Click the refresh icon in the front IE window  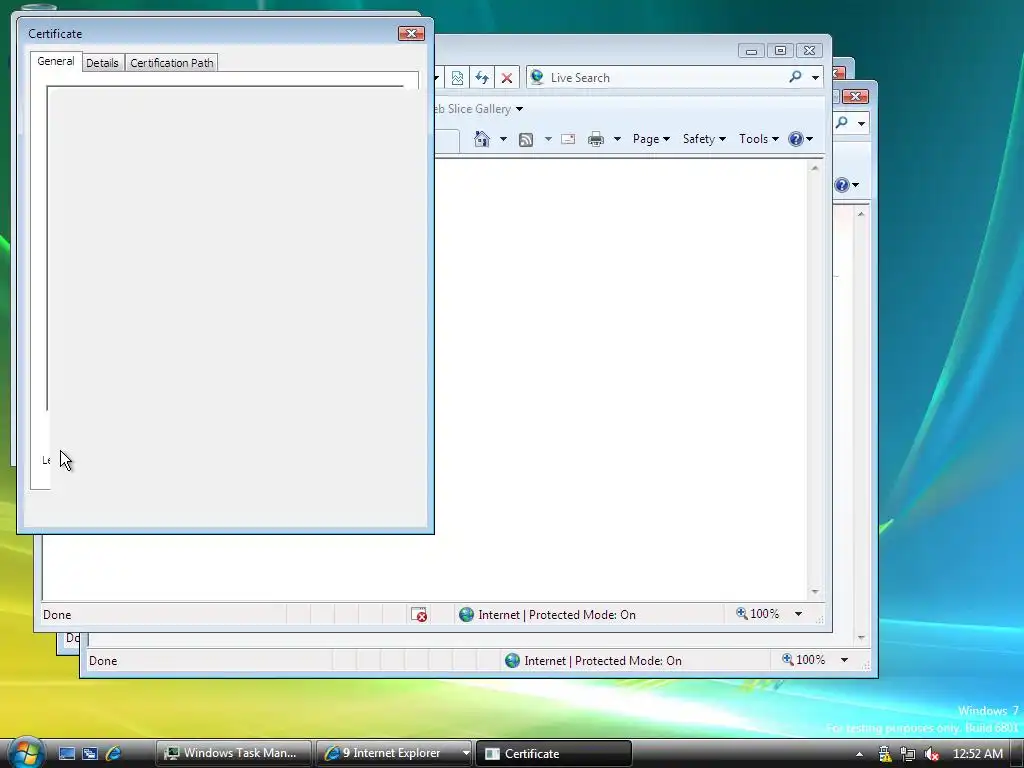coord(482,78)
